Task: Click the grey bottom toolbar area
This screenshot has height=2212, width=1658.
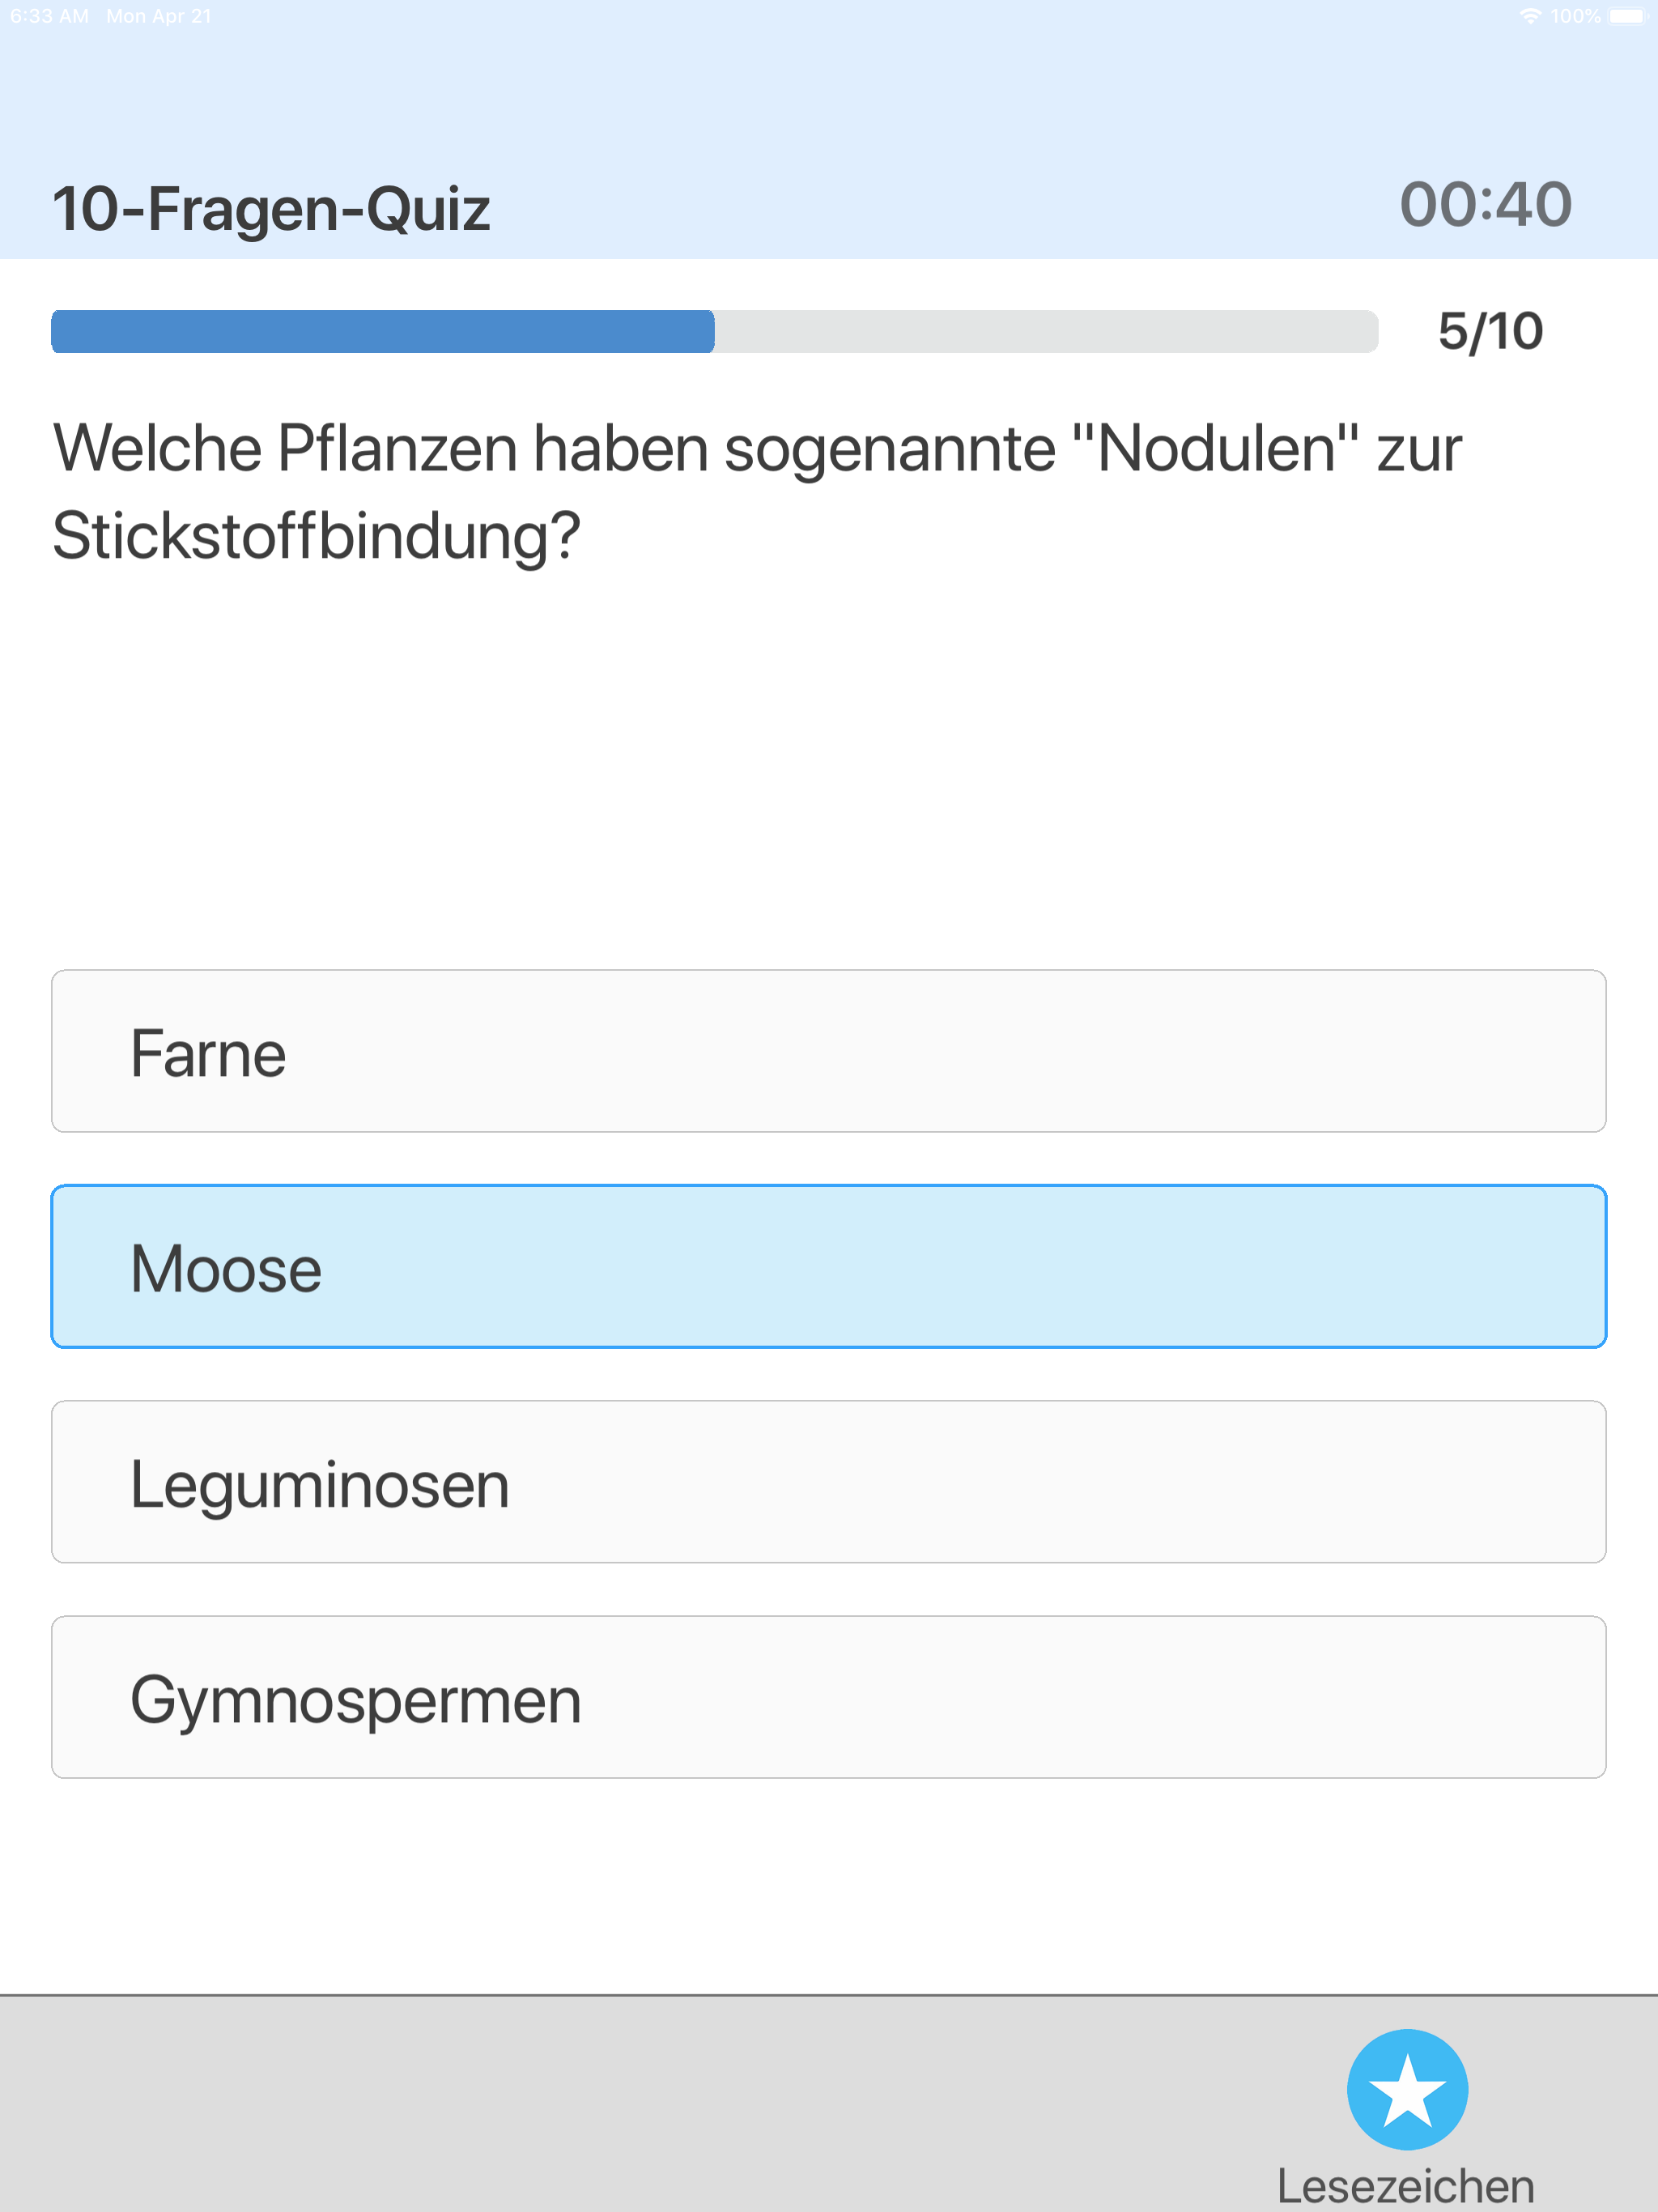Action: tap(829, 2104)
